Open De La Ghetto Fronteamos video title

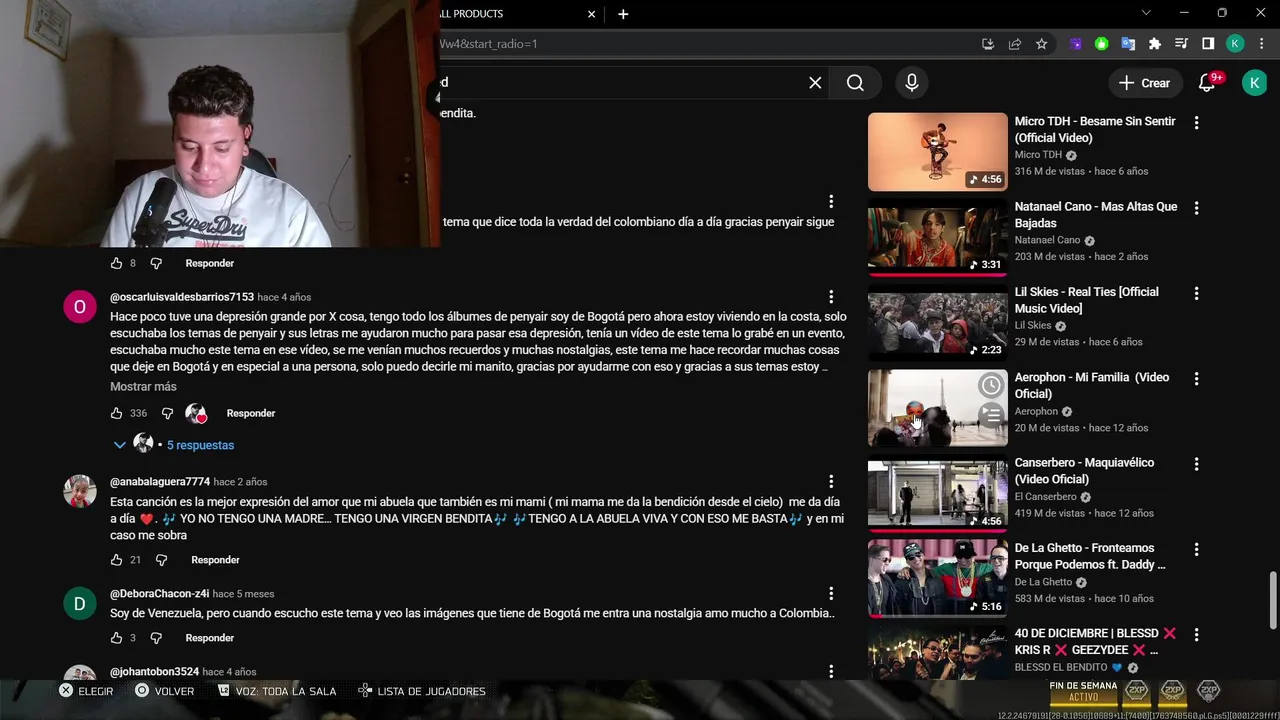pyautogui.click(x=1090, y=556)
